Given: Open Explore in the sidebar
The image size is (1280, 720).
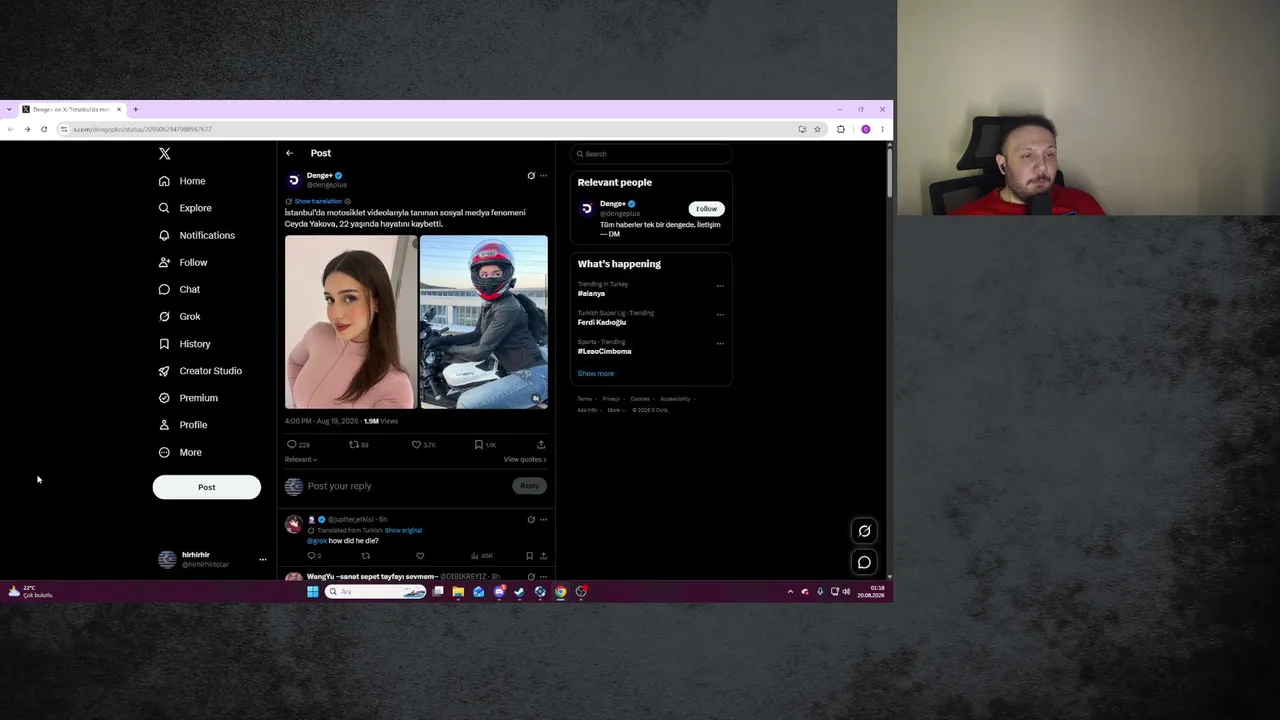Looking at the screenshot, I should [185, 208].
